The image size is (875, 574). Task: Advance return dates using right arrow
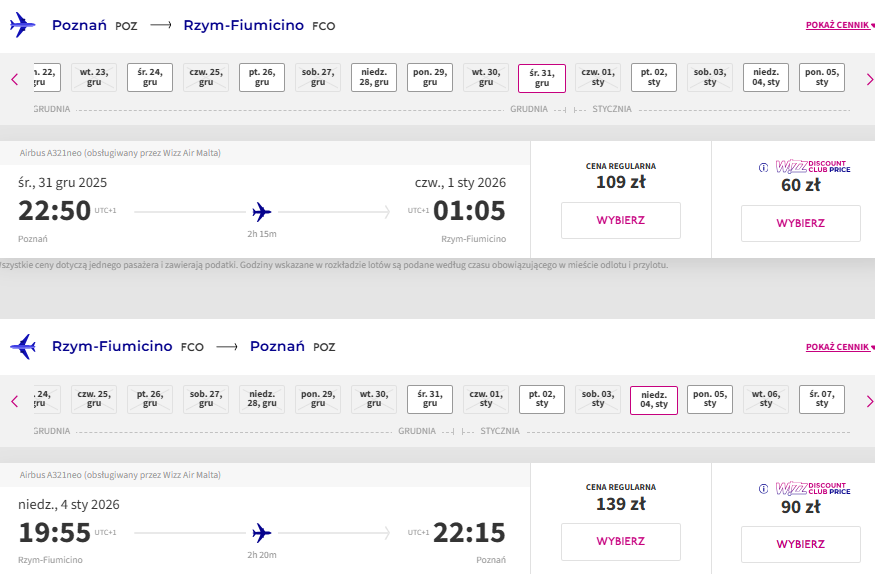tap(869, 401)
